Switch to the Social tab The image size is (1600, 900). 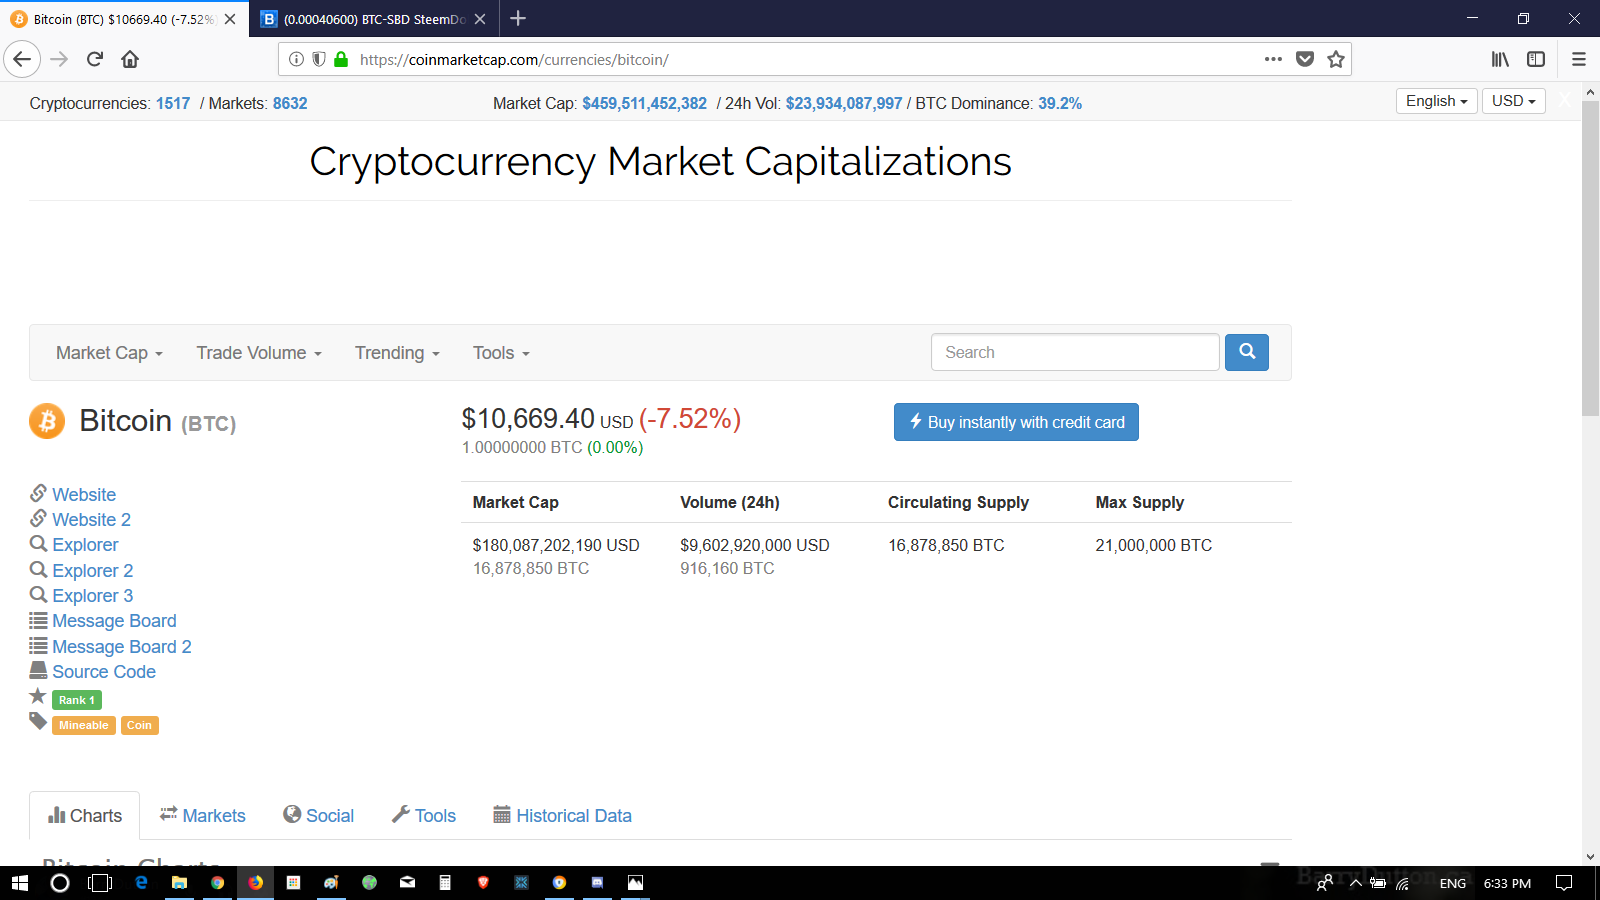[319, 816]
